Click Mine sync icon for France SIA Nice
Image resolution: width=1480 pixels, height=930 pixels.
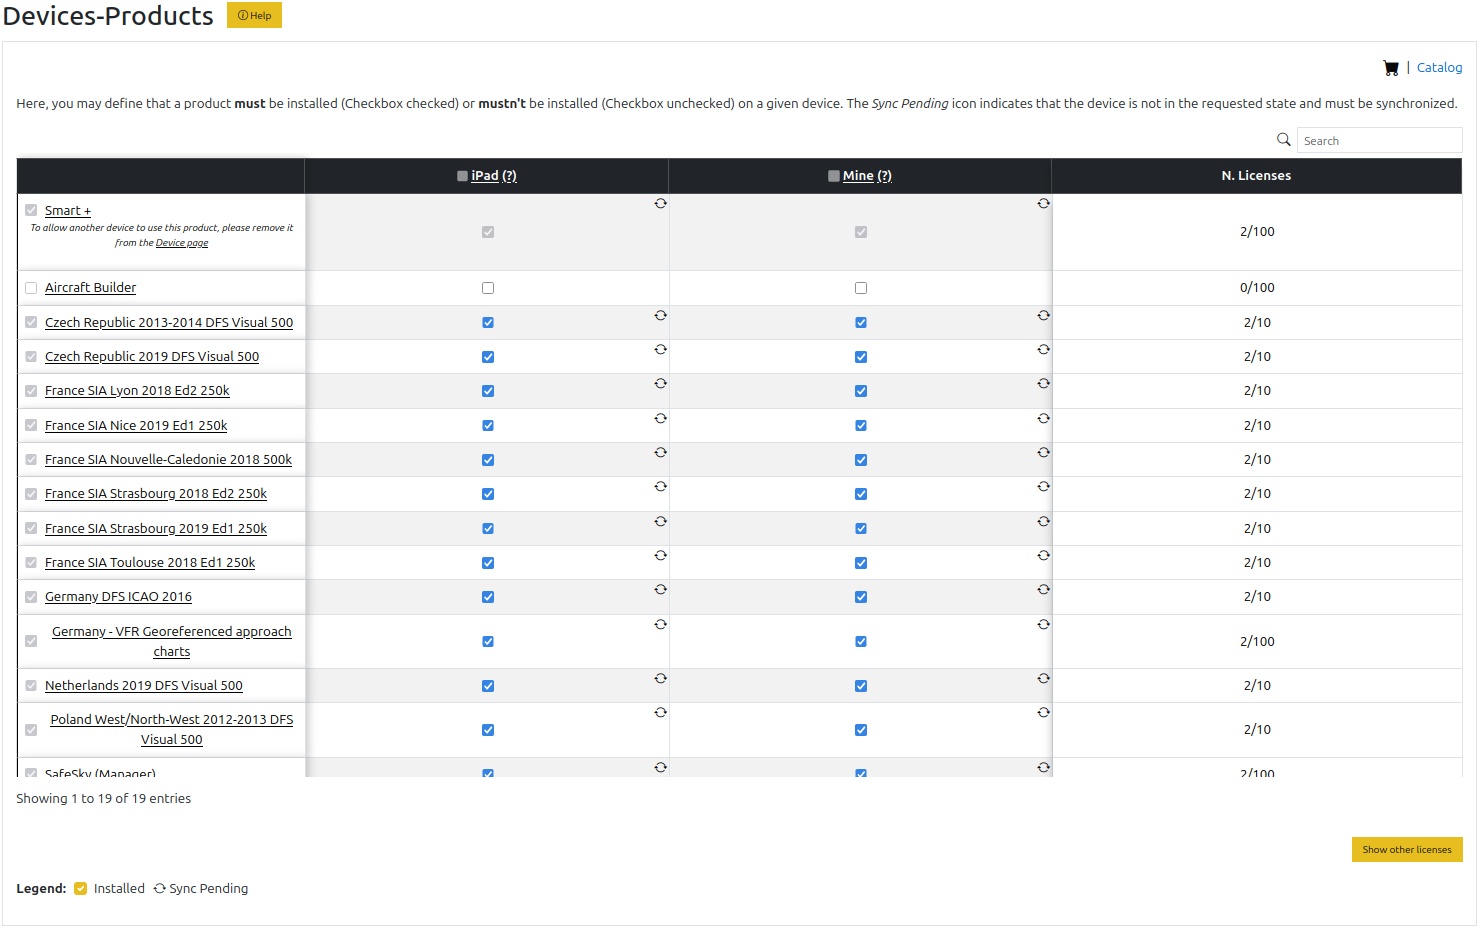click(1044, 418)
